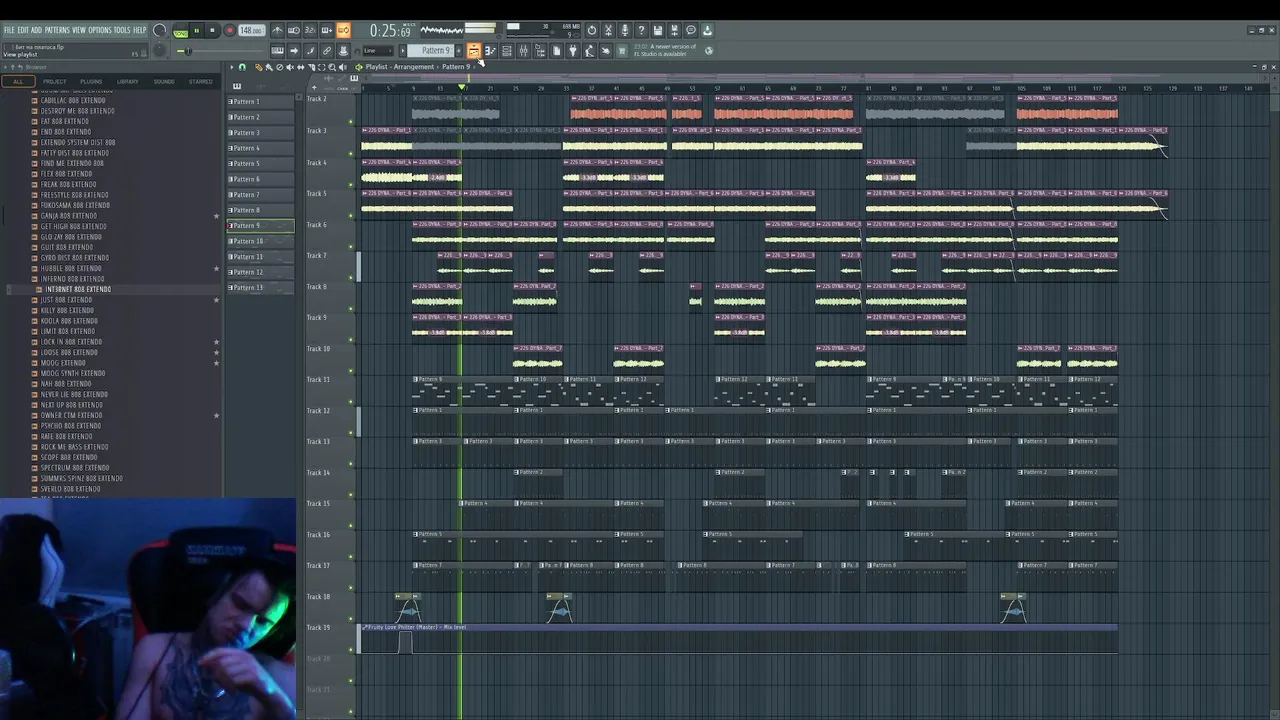Click the 148 tempo display
Image resolution: width=1280 pixels, height=720 pixels.
click(x=252, y=30)
